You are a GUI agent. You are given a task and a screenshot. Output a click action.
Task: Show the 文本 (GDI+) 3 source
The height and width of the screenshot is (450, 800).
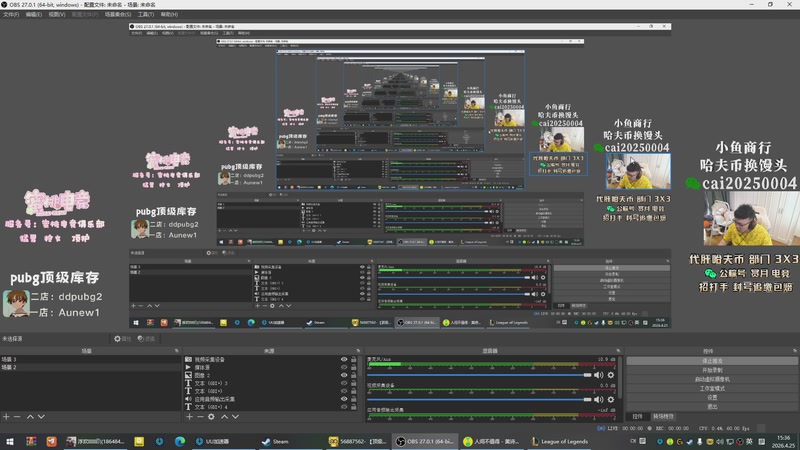tap(344, 383)
